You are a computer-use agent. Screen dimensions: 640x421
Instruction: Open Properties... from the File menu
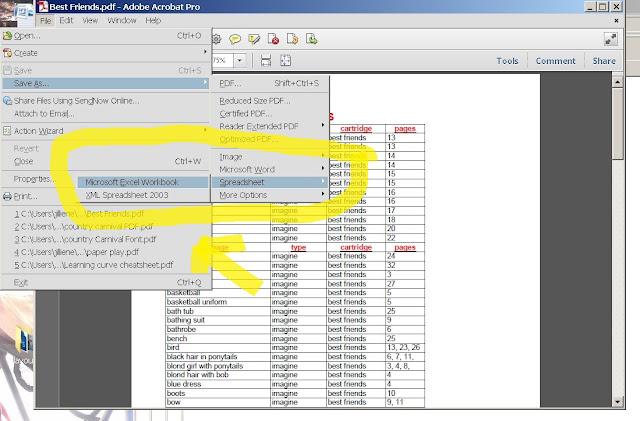tap(39, 179)
